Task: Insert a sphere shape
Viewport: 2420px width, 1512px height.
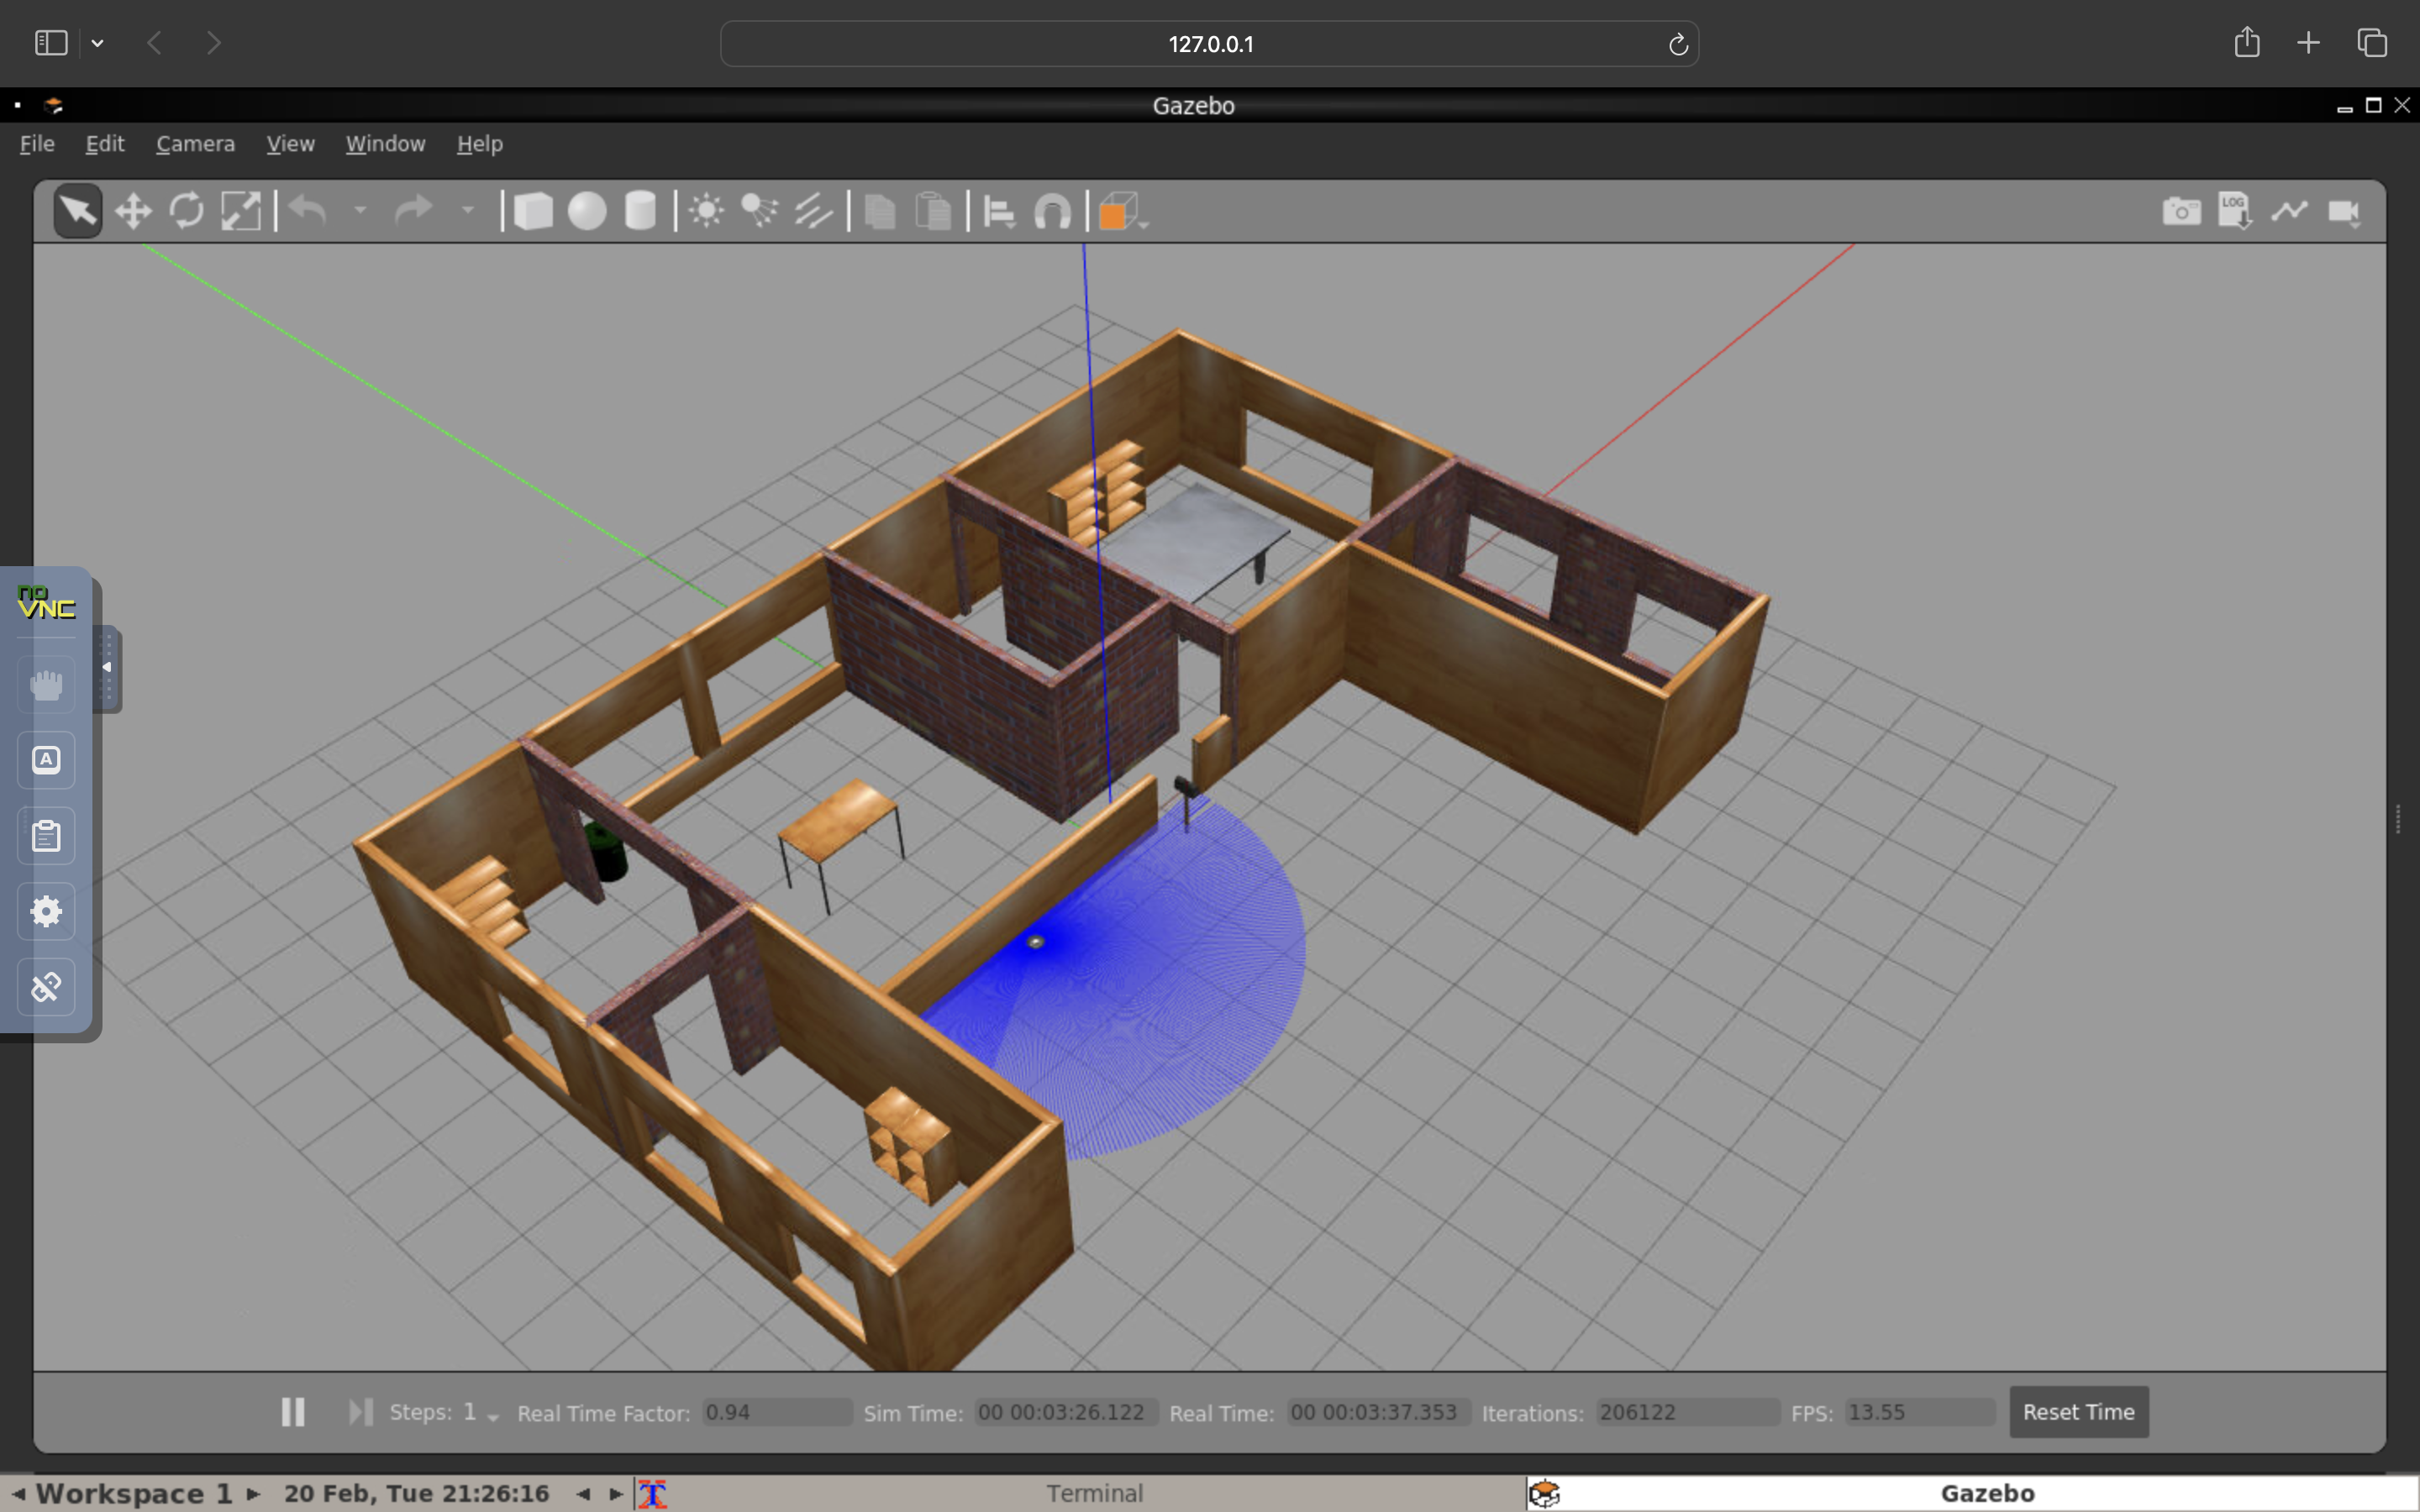Action: click(587, 212)
